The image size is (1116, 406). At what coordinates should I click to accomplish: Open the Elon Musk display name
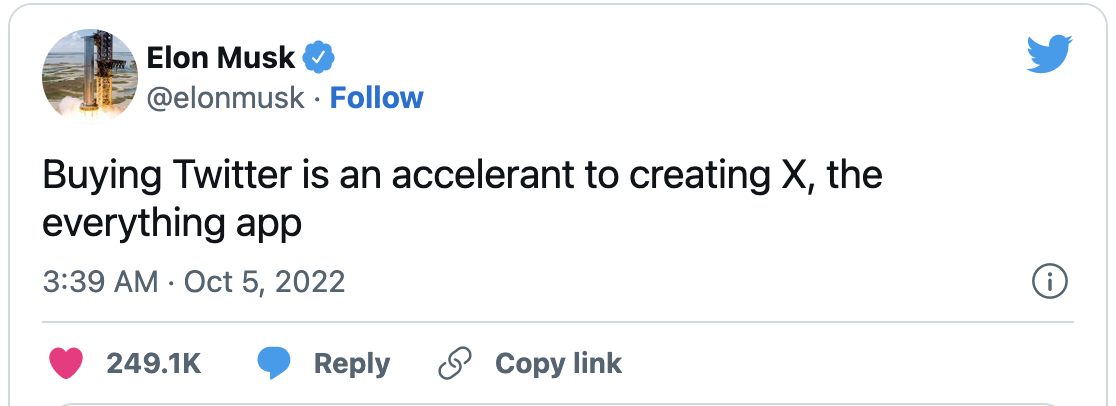[221, 58]
